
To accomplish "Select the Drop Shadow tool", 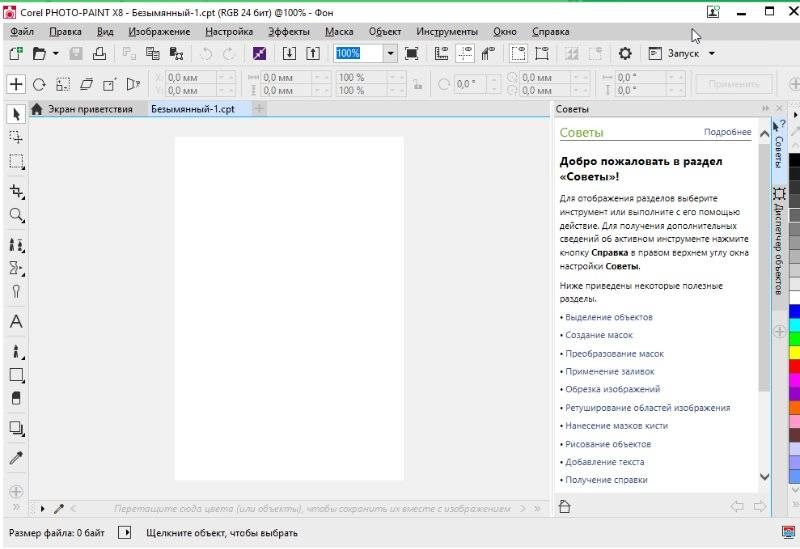I will click(x=16, y=428).
